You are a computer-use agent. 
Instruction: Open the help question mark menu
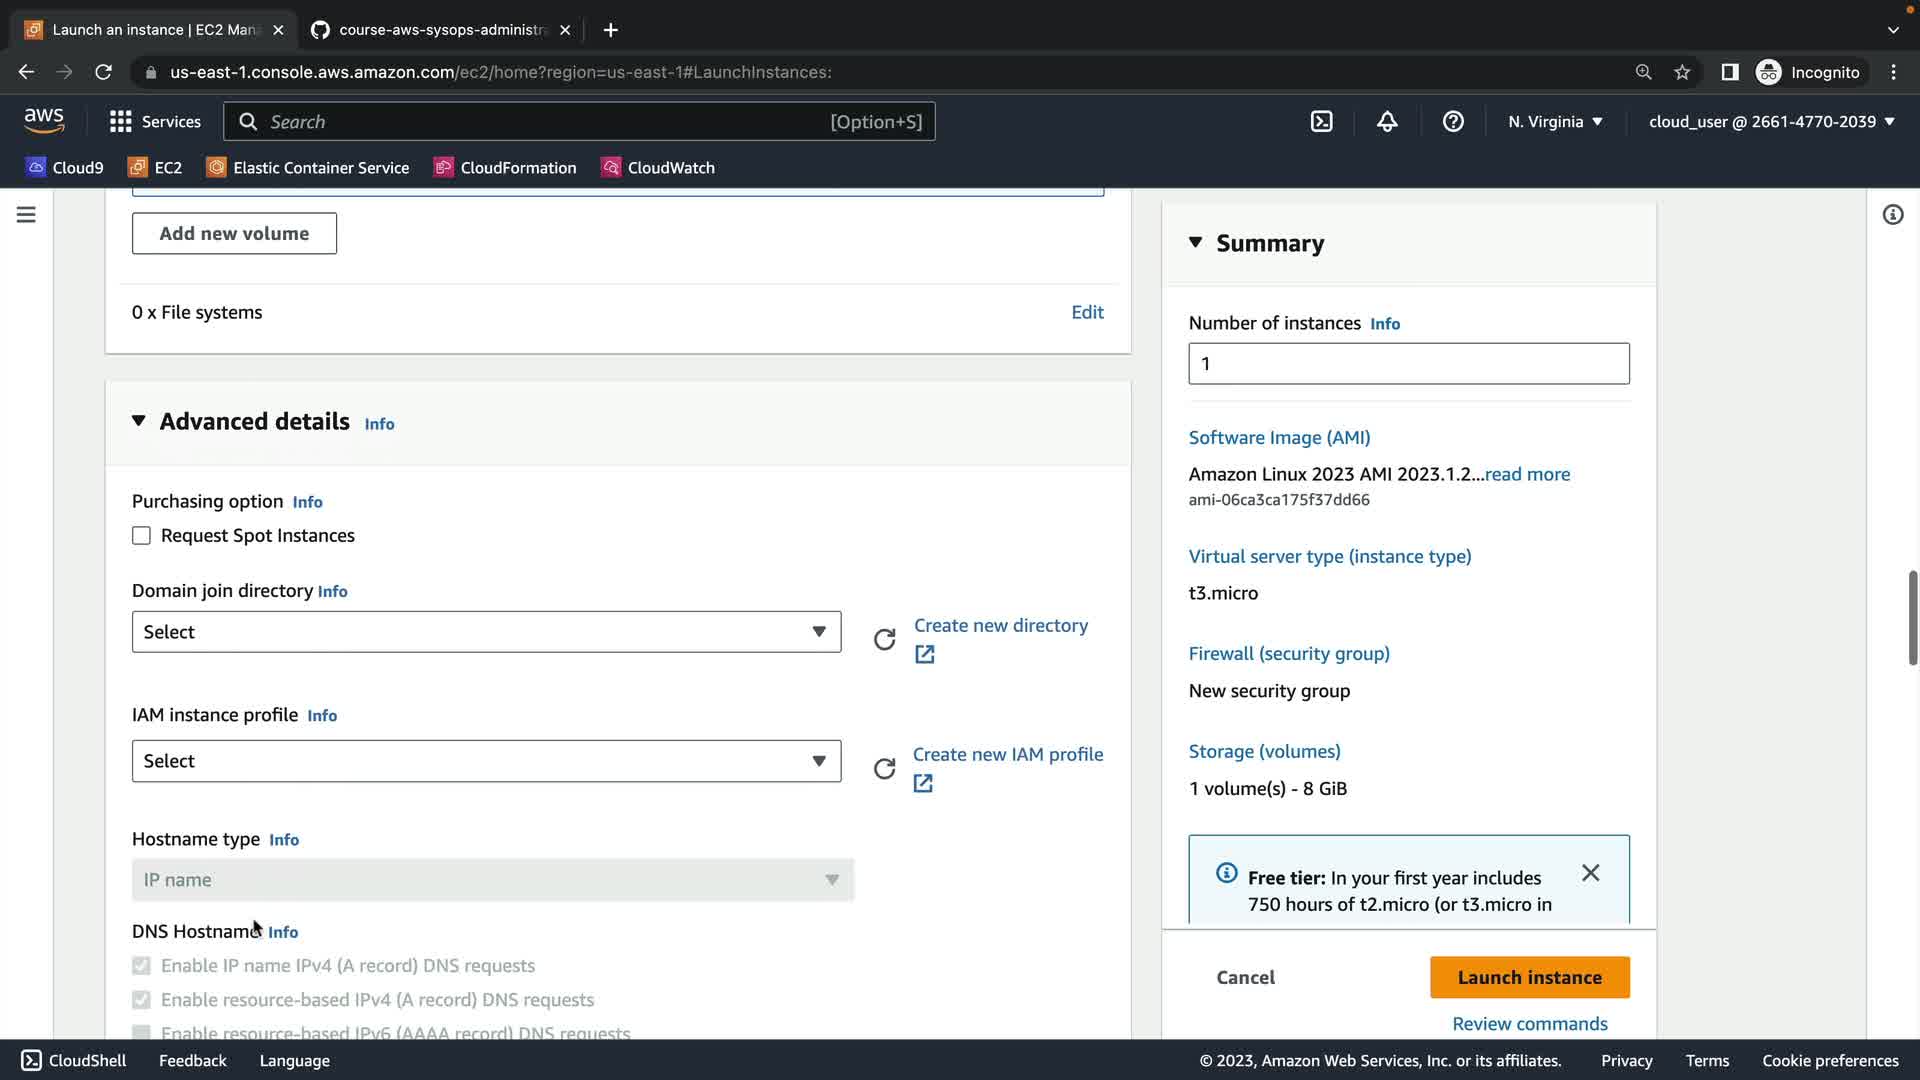(x=1453, y=122)
